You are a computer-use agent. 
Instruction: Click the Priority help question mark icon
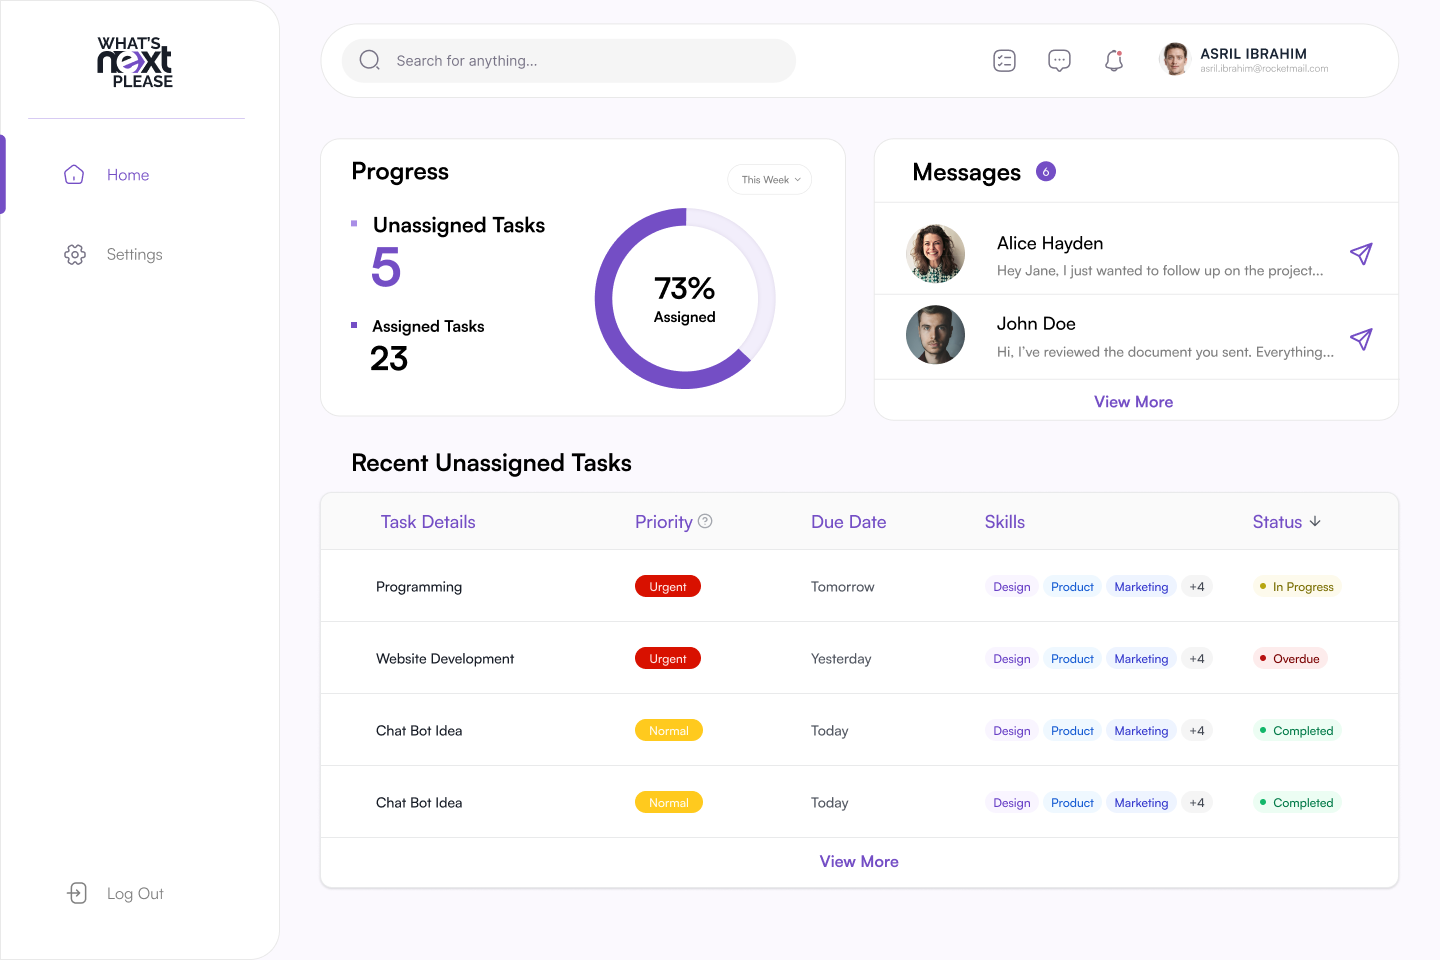705,521
